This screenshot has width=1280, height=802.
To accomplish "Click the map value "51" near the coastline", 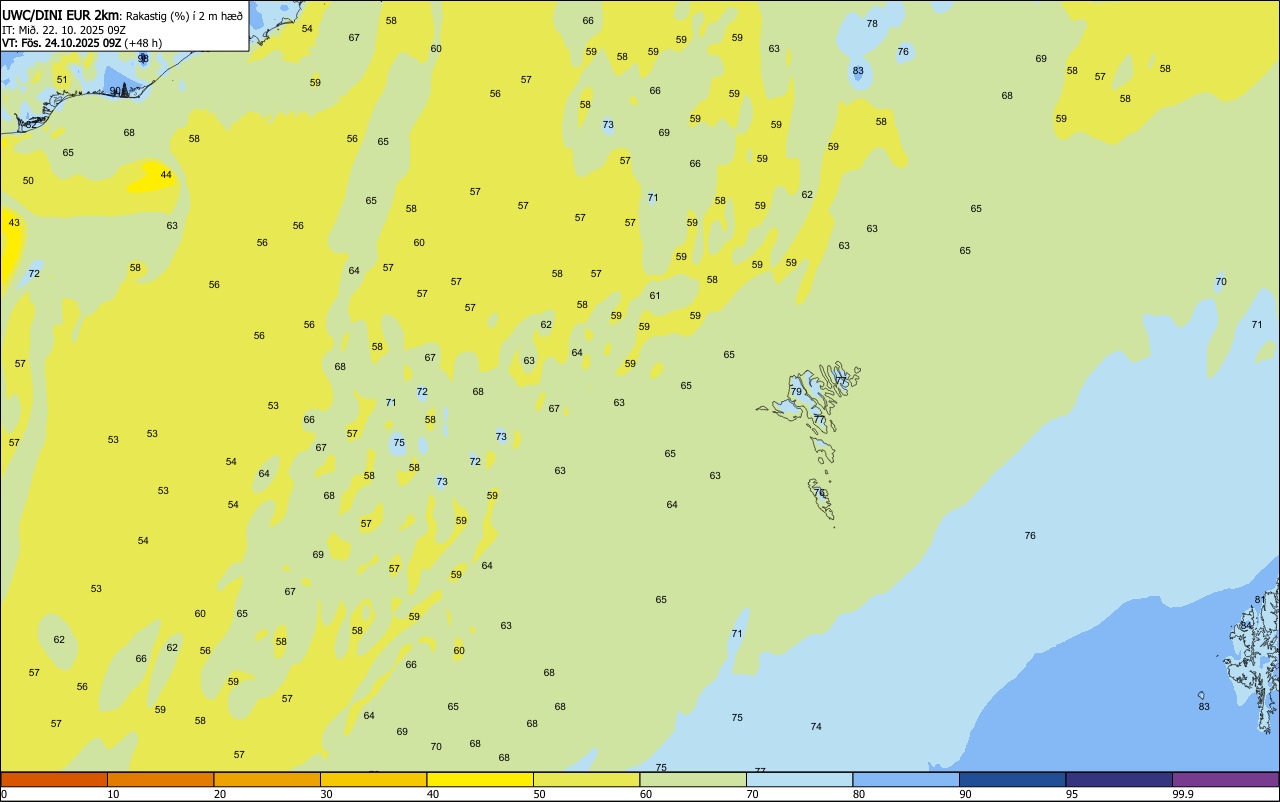I will [x=62, y=80].
